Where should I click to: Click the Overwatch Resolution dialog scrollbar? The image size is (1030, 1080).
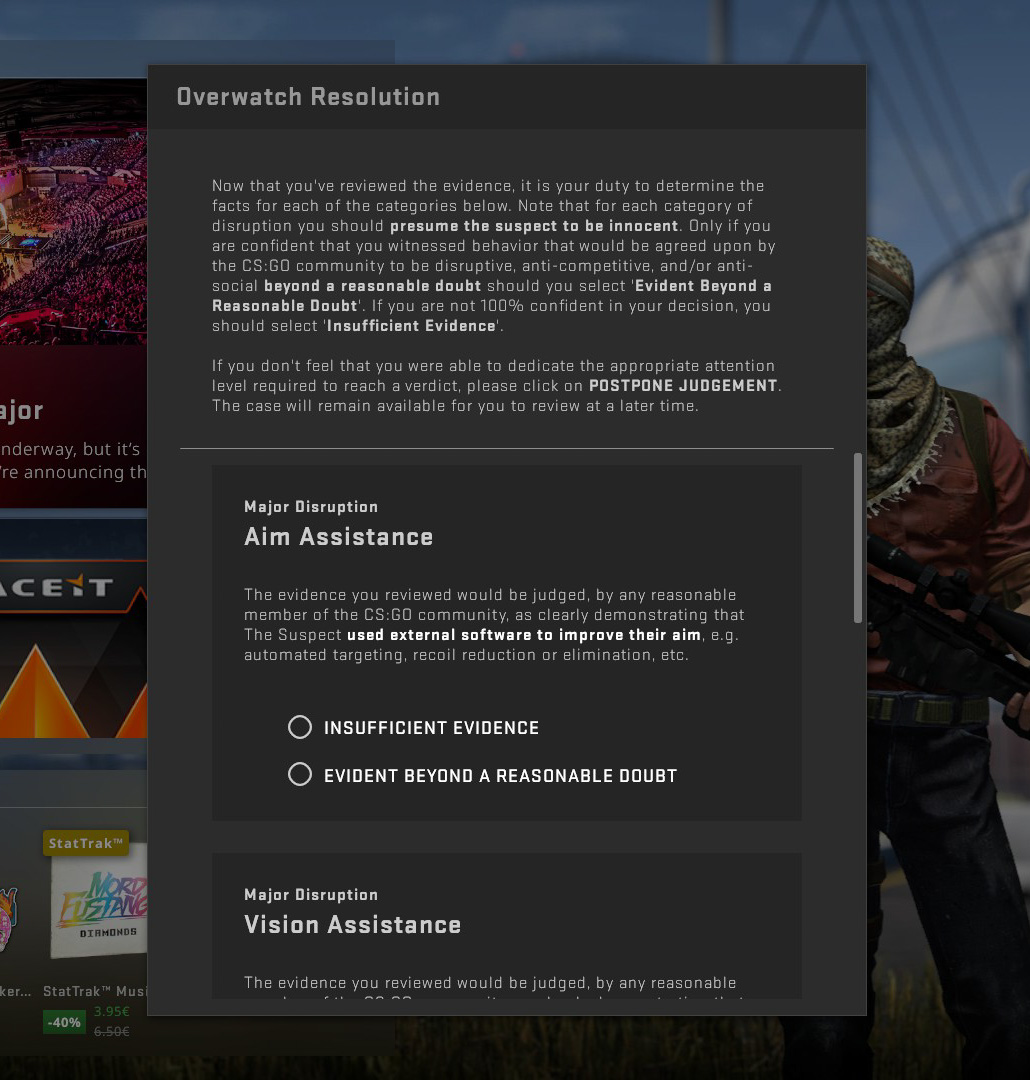pos(858,538)
